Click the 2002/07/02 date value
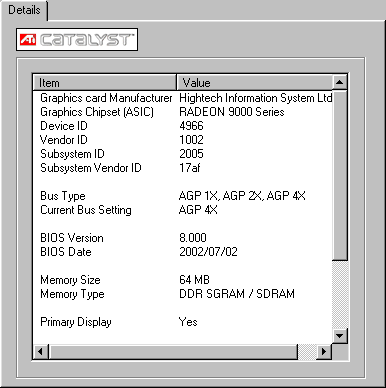The width and height of the screenshot is (386, 388). point(208,252)
